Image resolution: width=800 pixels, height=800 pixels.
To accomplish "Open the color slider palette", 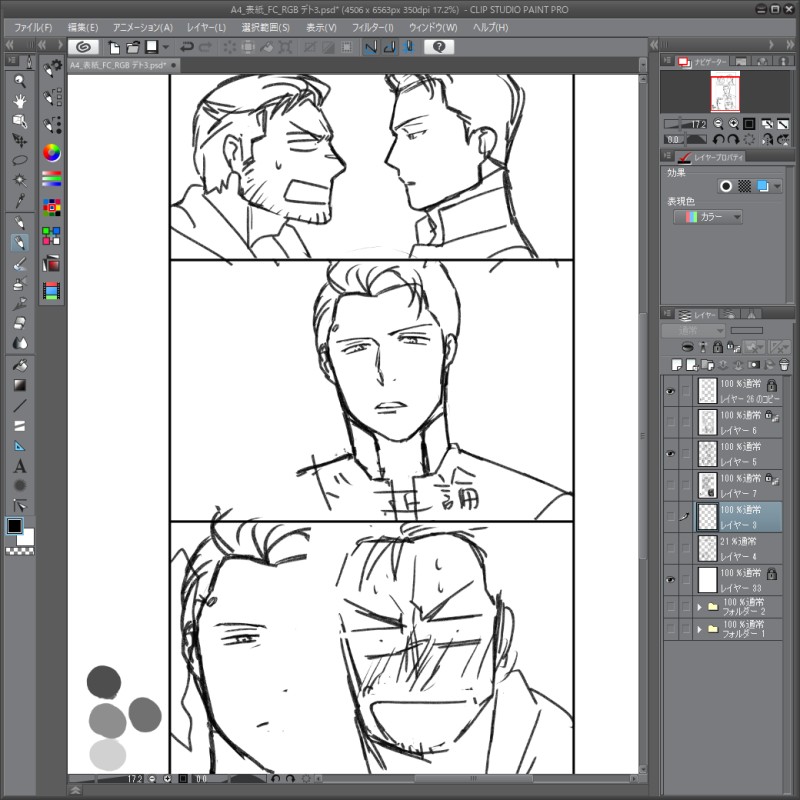I will [51, 179].
